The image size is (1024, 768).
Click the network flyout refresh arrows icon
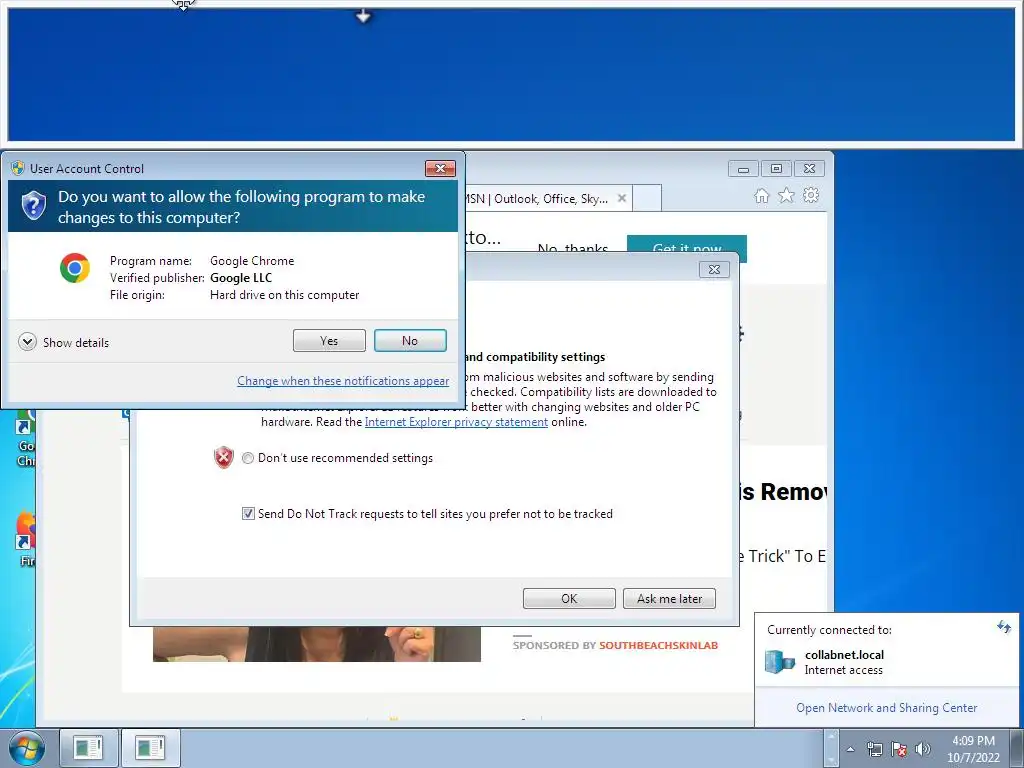point(1004,628)
